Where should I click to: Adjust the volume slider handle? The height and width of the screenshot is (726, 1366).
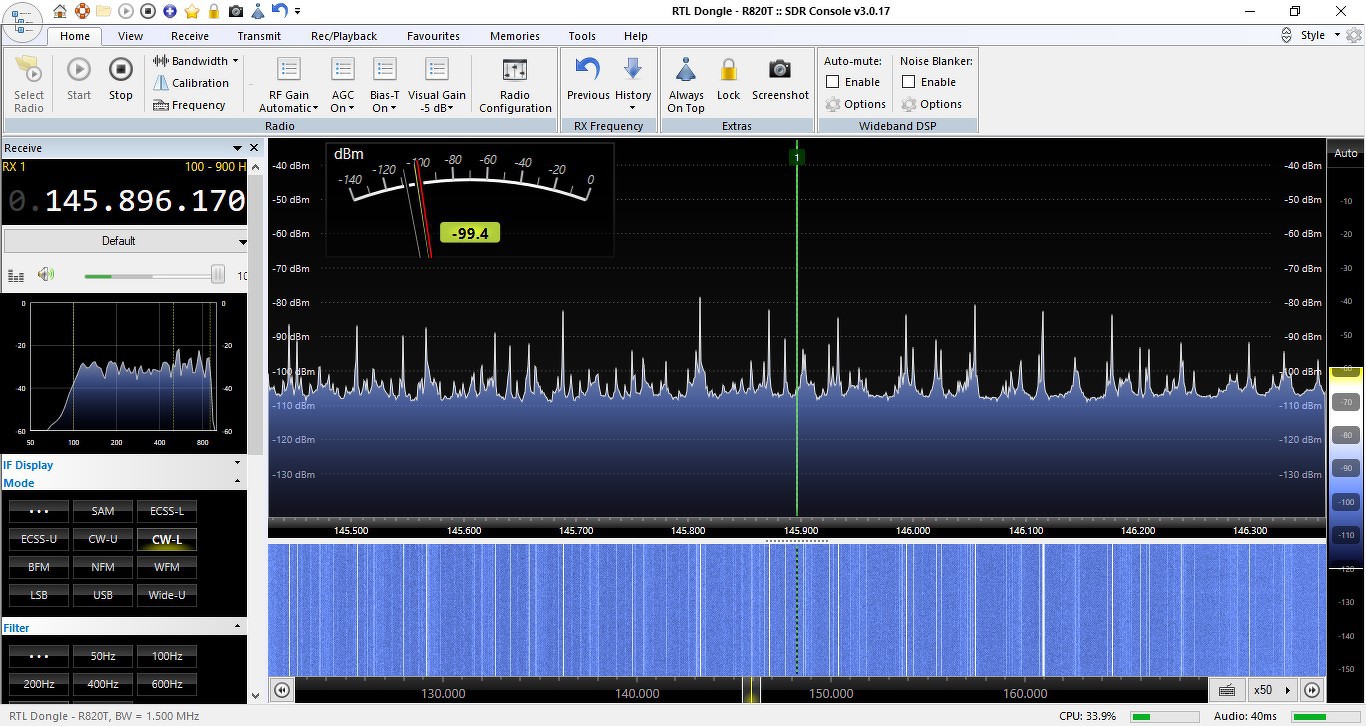coord(217,275)
